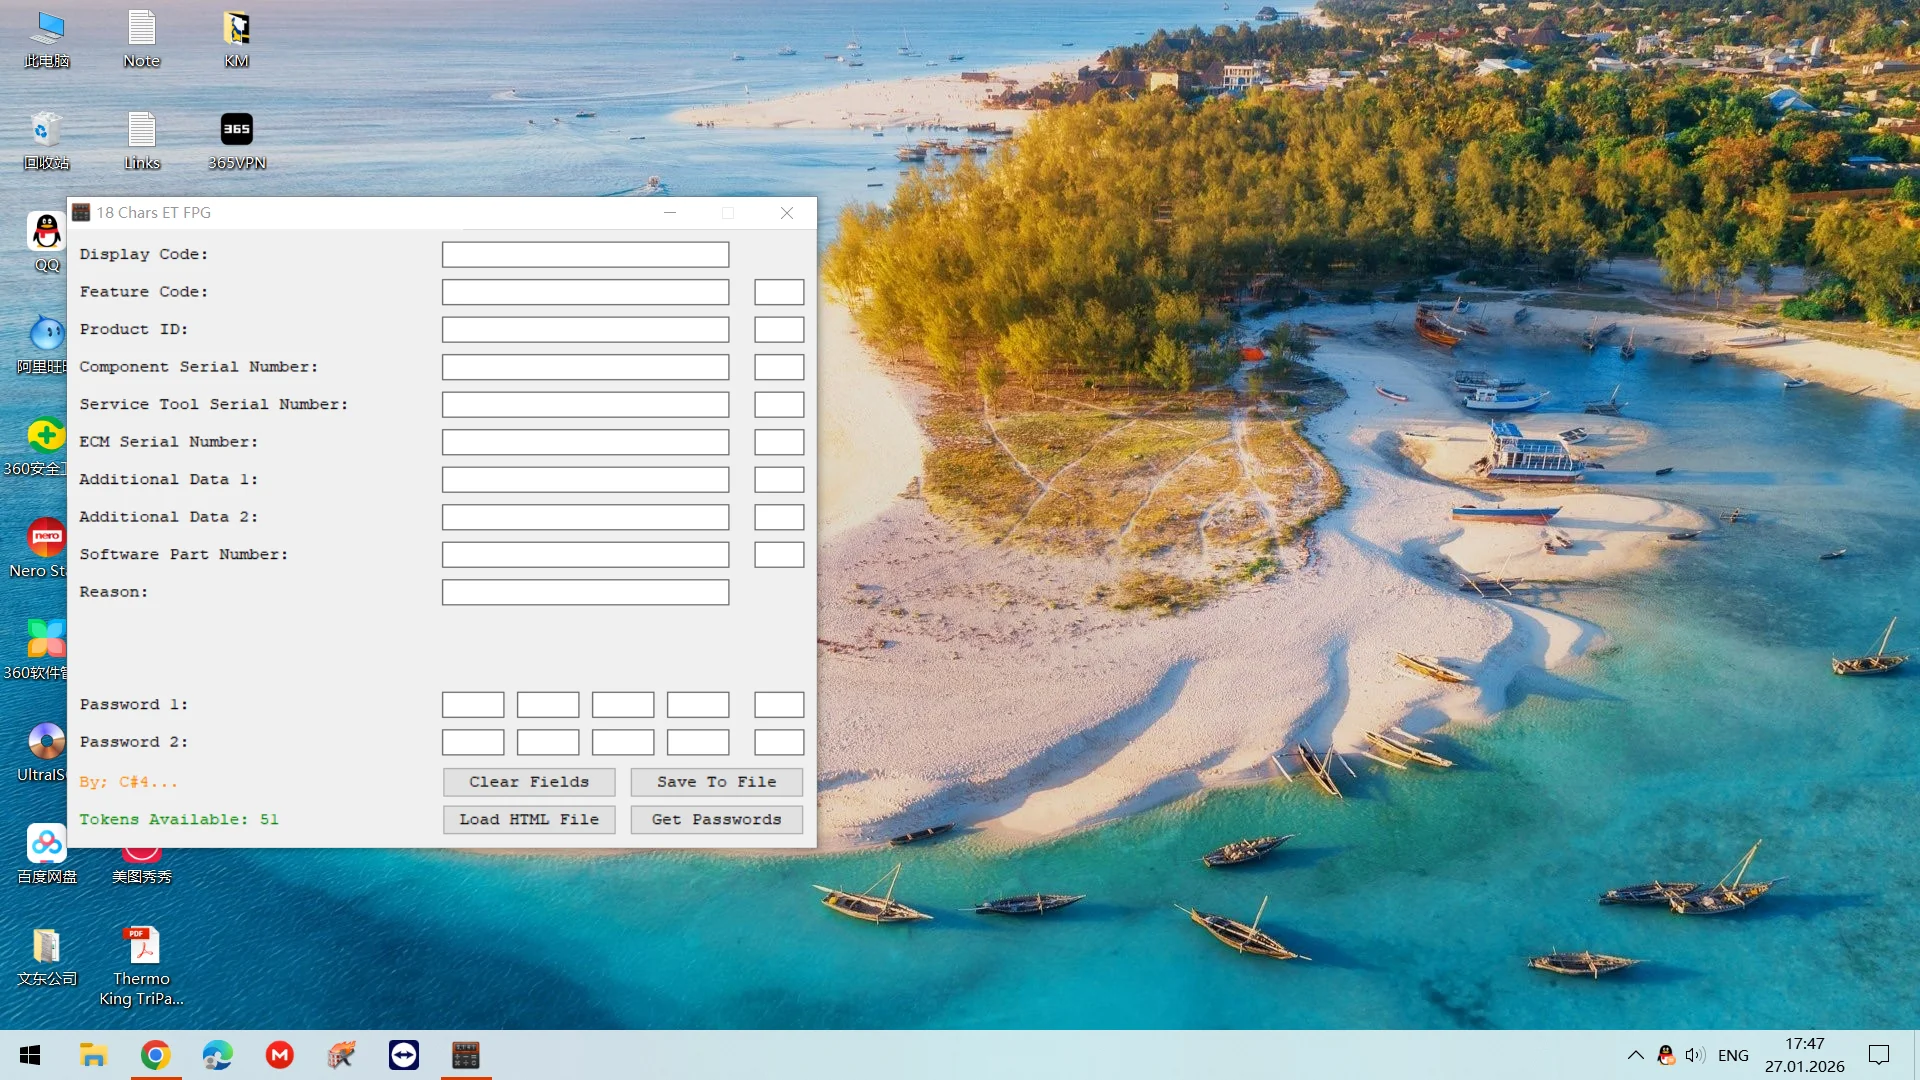Open the KM desktop shortcut
The width and height of the screenshot is (1920, 1080).
coord(236,38)
